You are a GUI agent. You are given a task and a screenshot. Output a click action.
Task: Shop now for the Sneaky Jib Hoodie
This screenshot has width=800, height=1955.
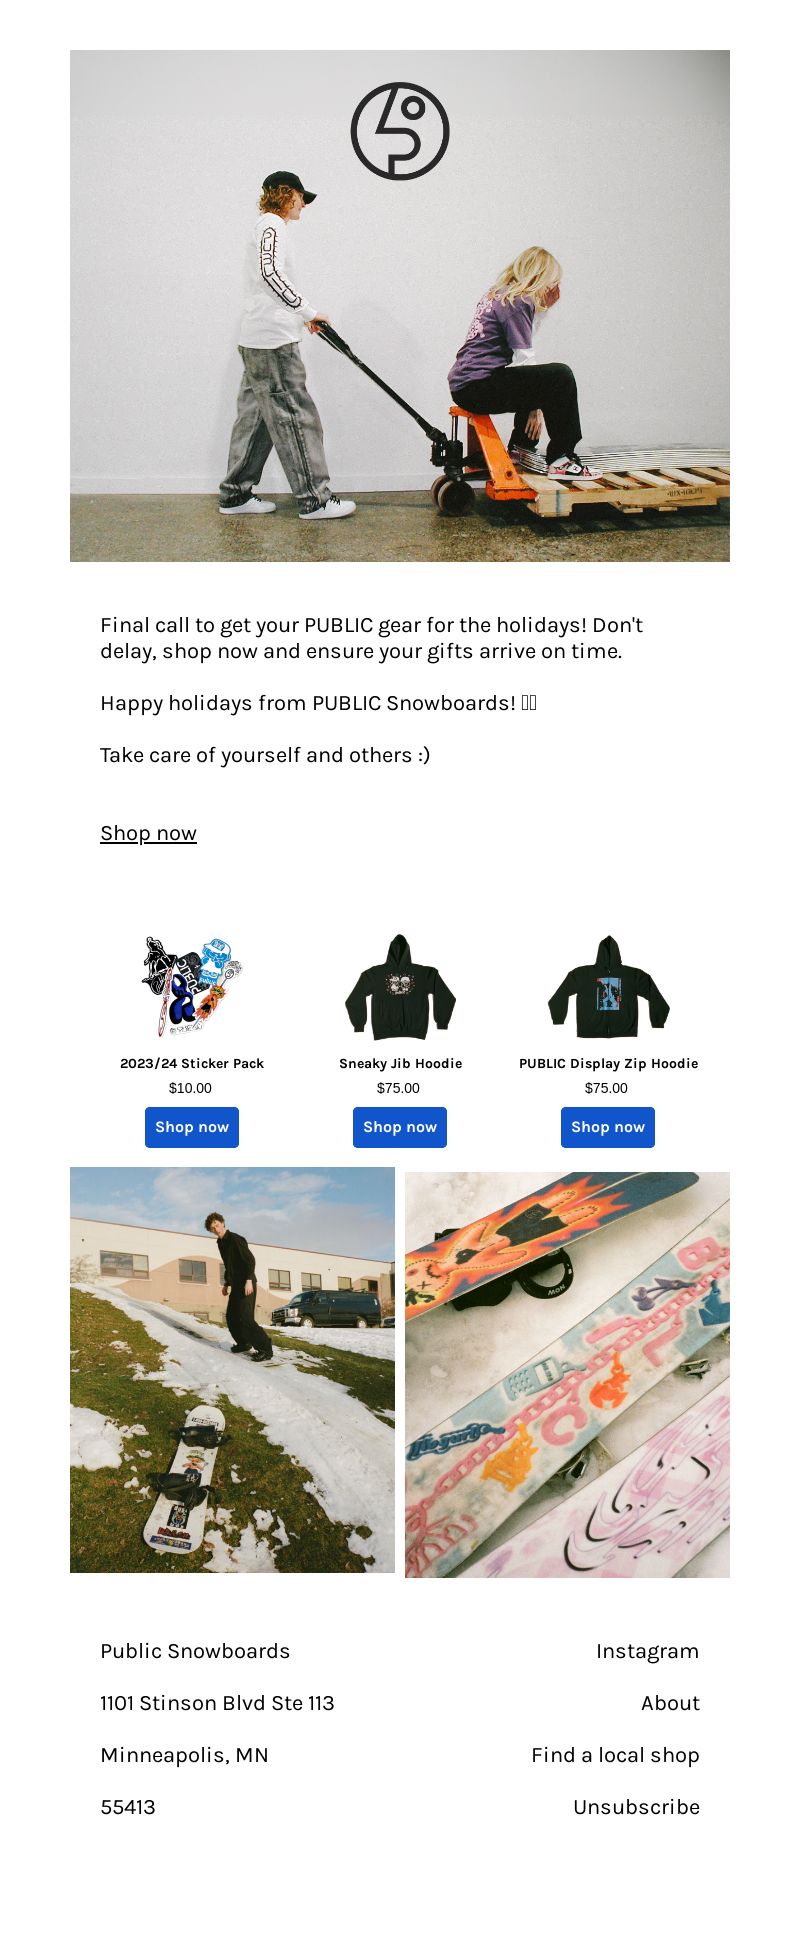[x=400, y=1127]
